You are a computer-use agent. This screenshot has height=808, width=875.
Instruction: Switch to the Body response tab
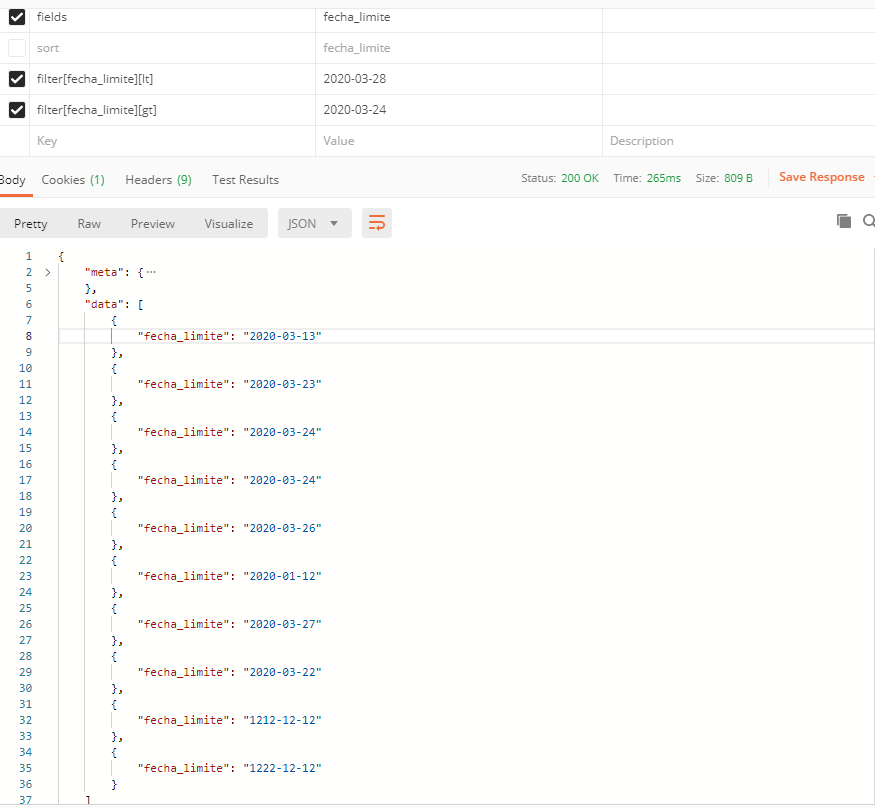click(12, 180)
